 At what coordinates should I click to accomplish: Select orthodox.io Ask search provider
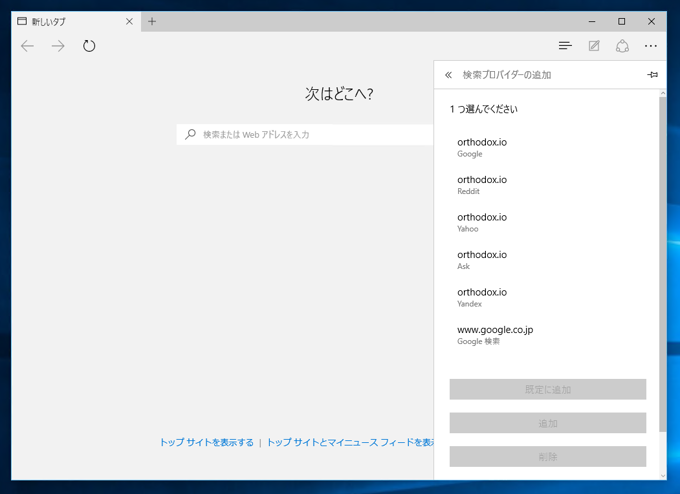[x=547, y=260]
